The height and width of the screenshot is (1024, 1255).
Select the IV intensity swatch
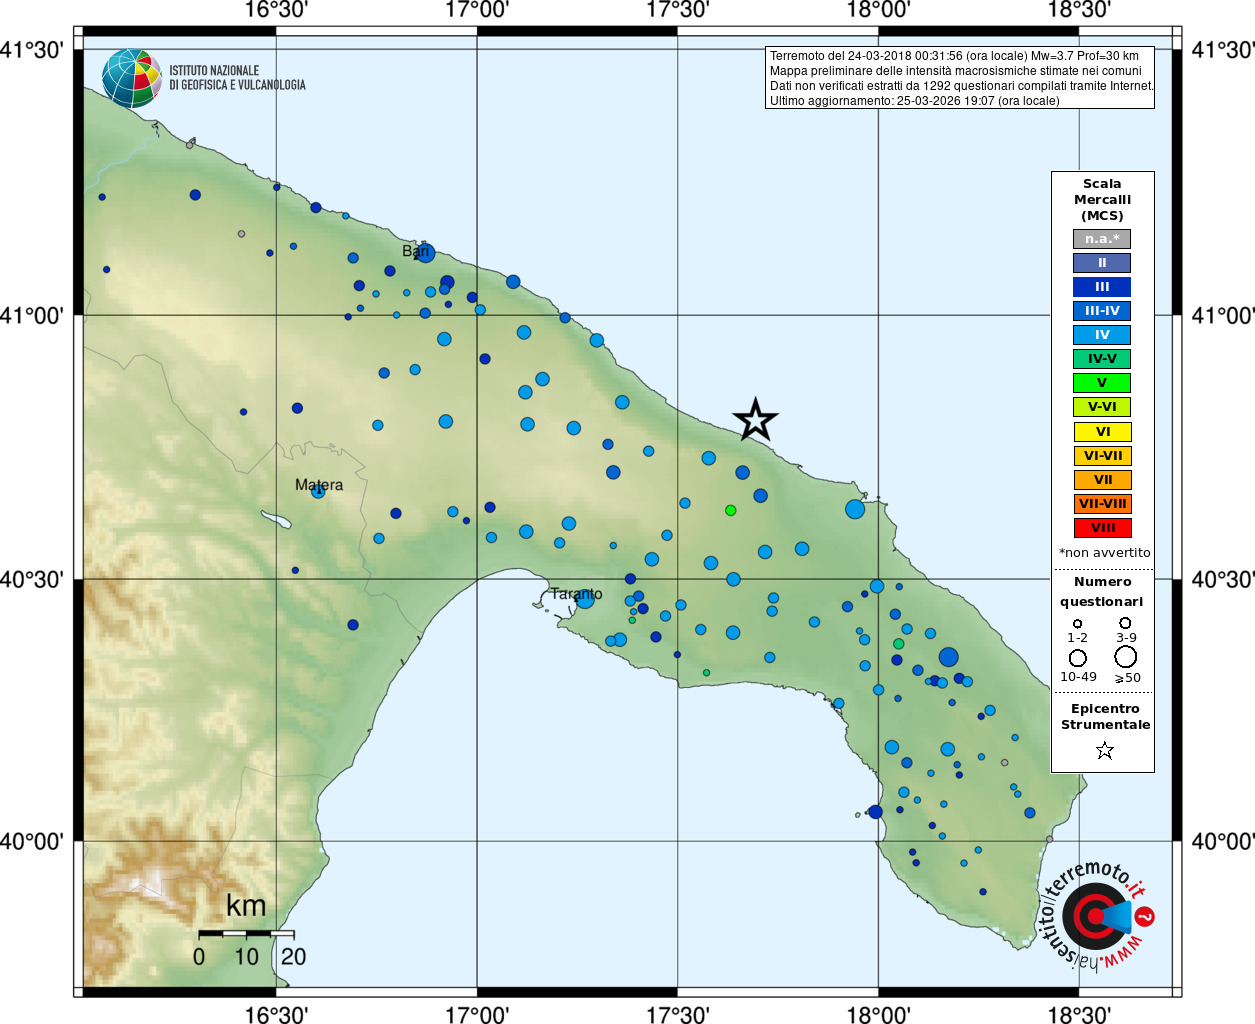click(x=1102, y=335)
